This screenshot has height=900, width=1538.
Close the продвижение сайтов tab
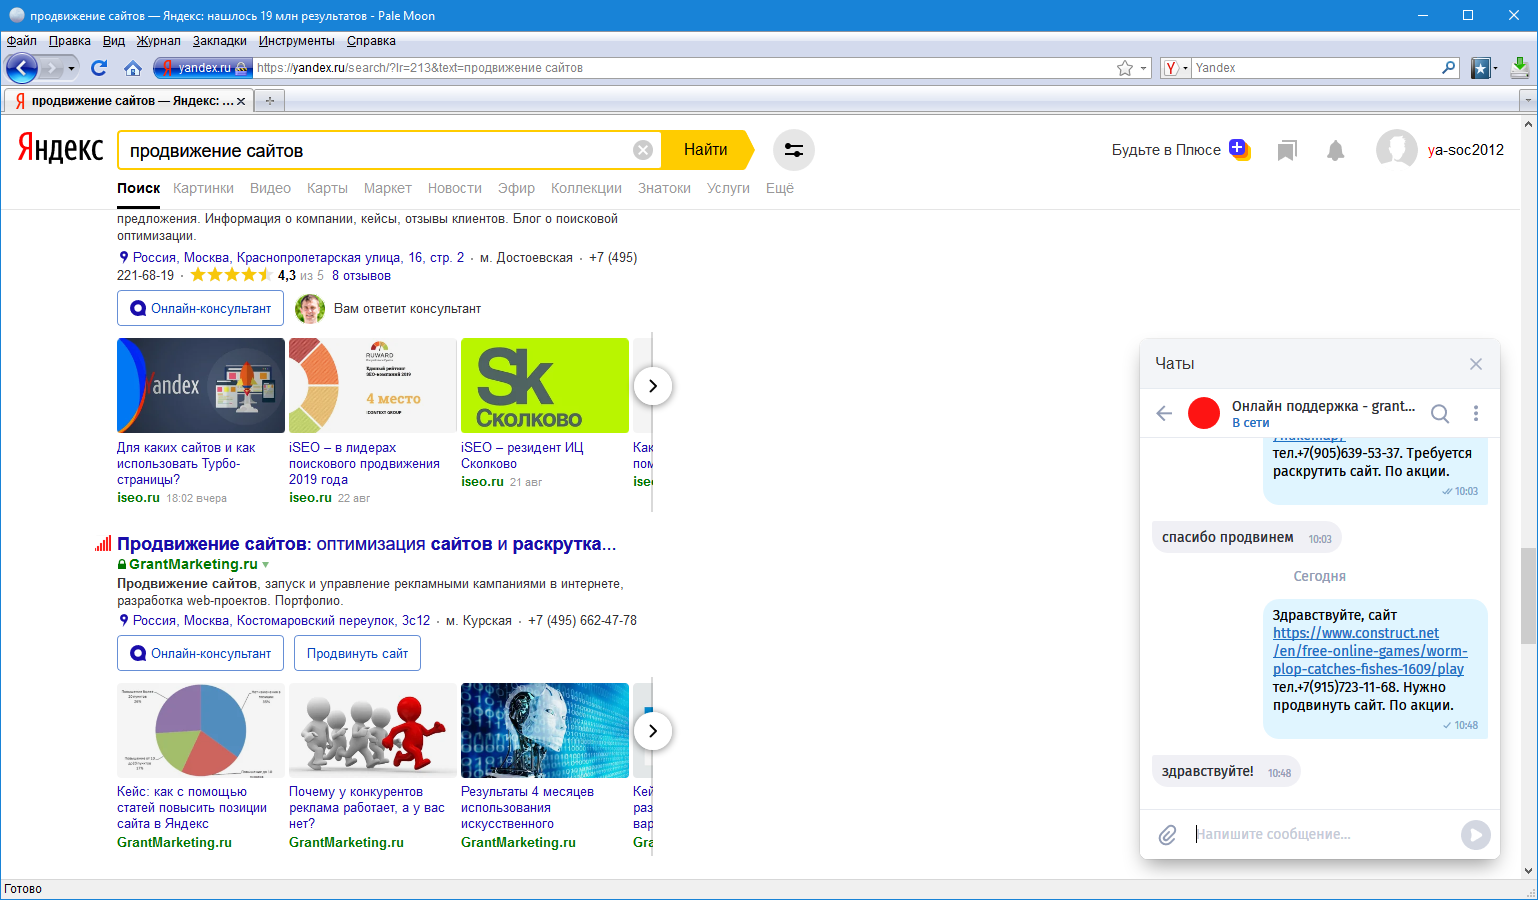pos(241,101)
